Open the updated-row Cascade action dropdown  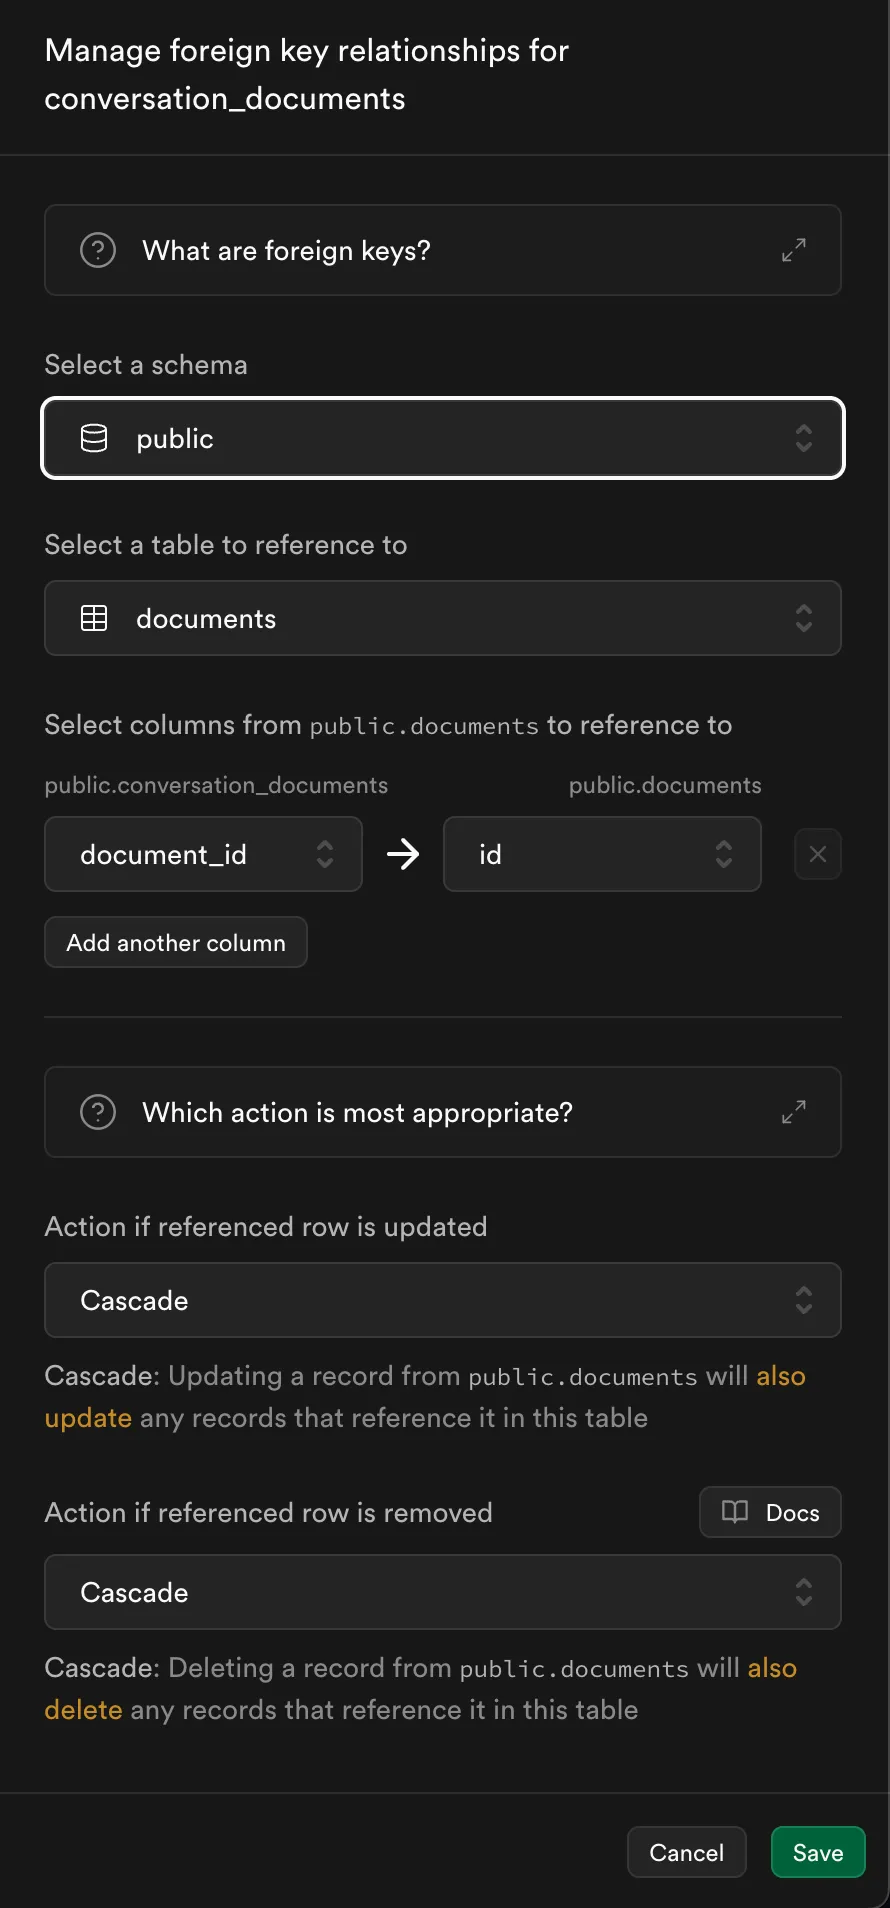pos(443,1300)
